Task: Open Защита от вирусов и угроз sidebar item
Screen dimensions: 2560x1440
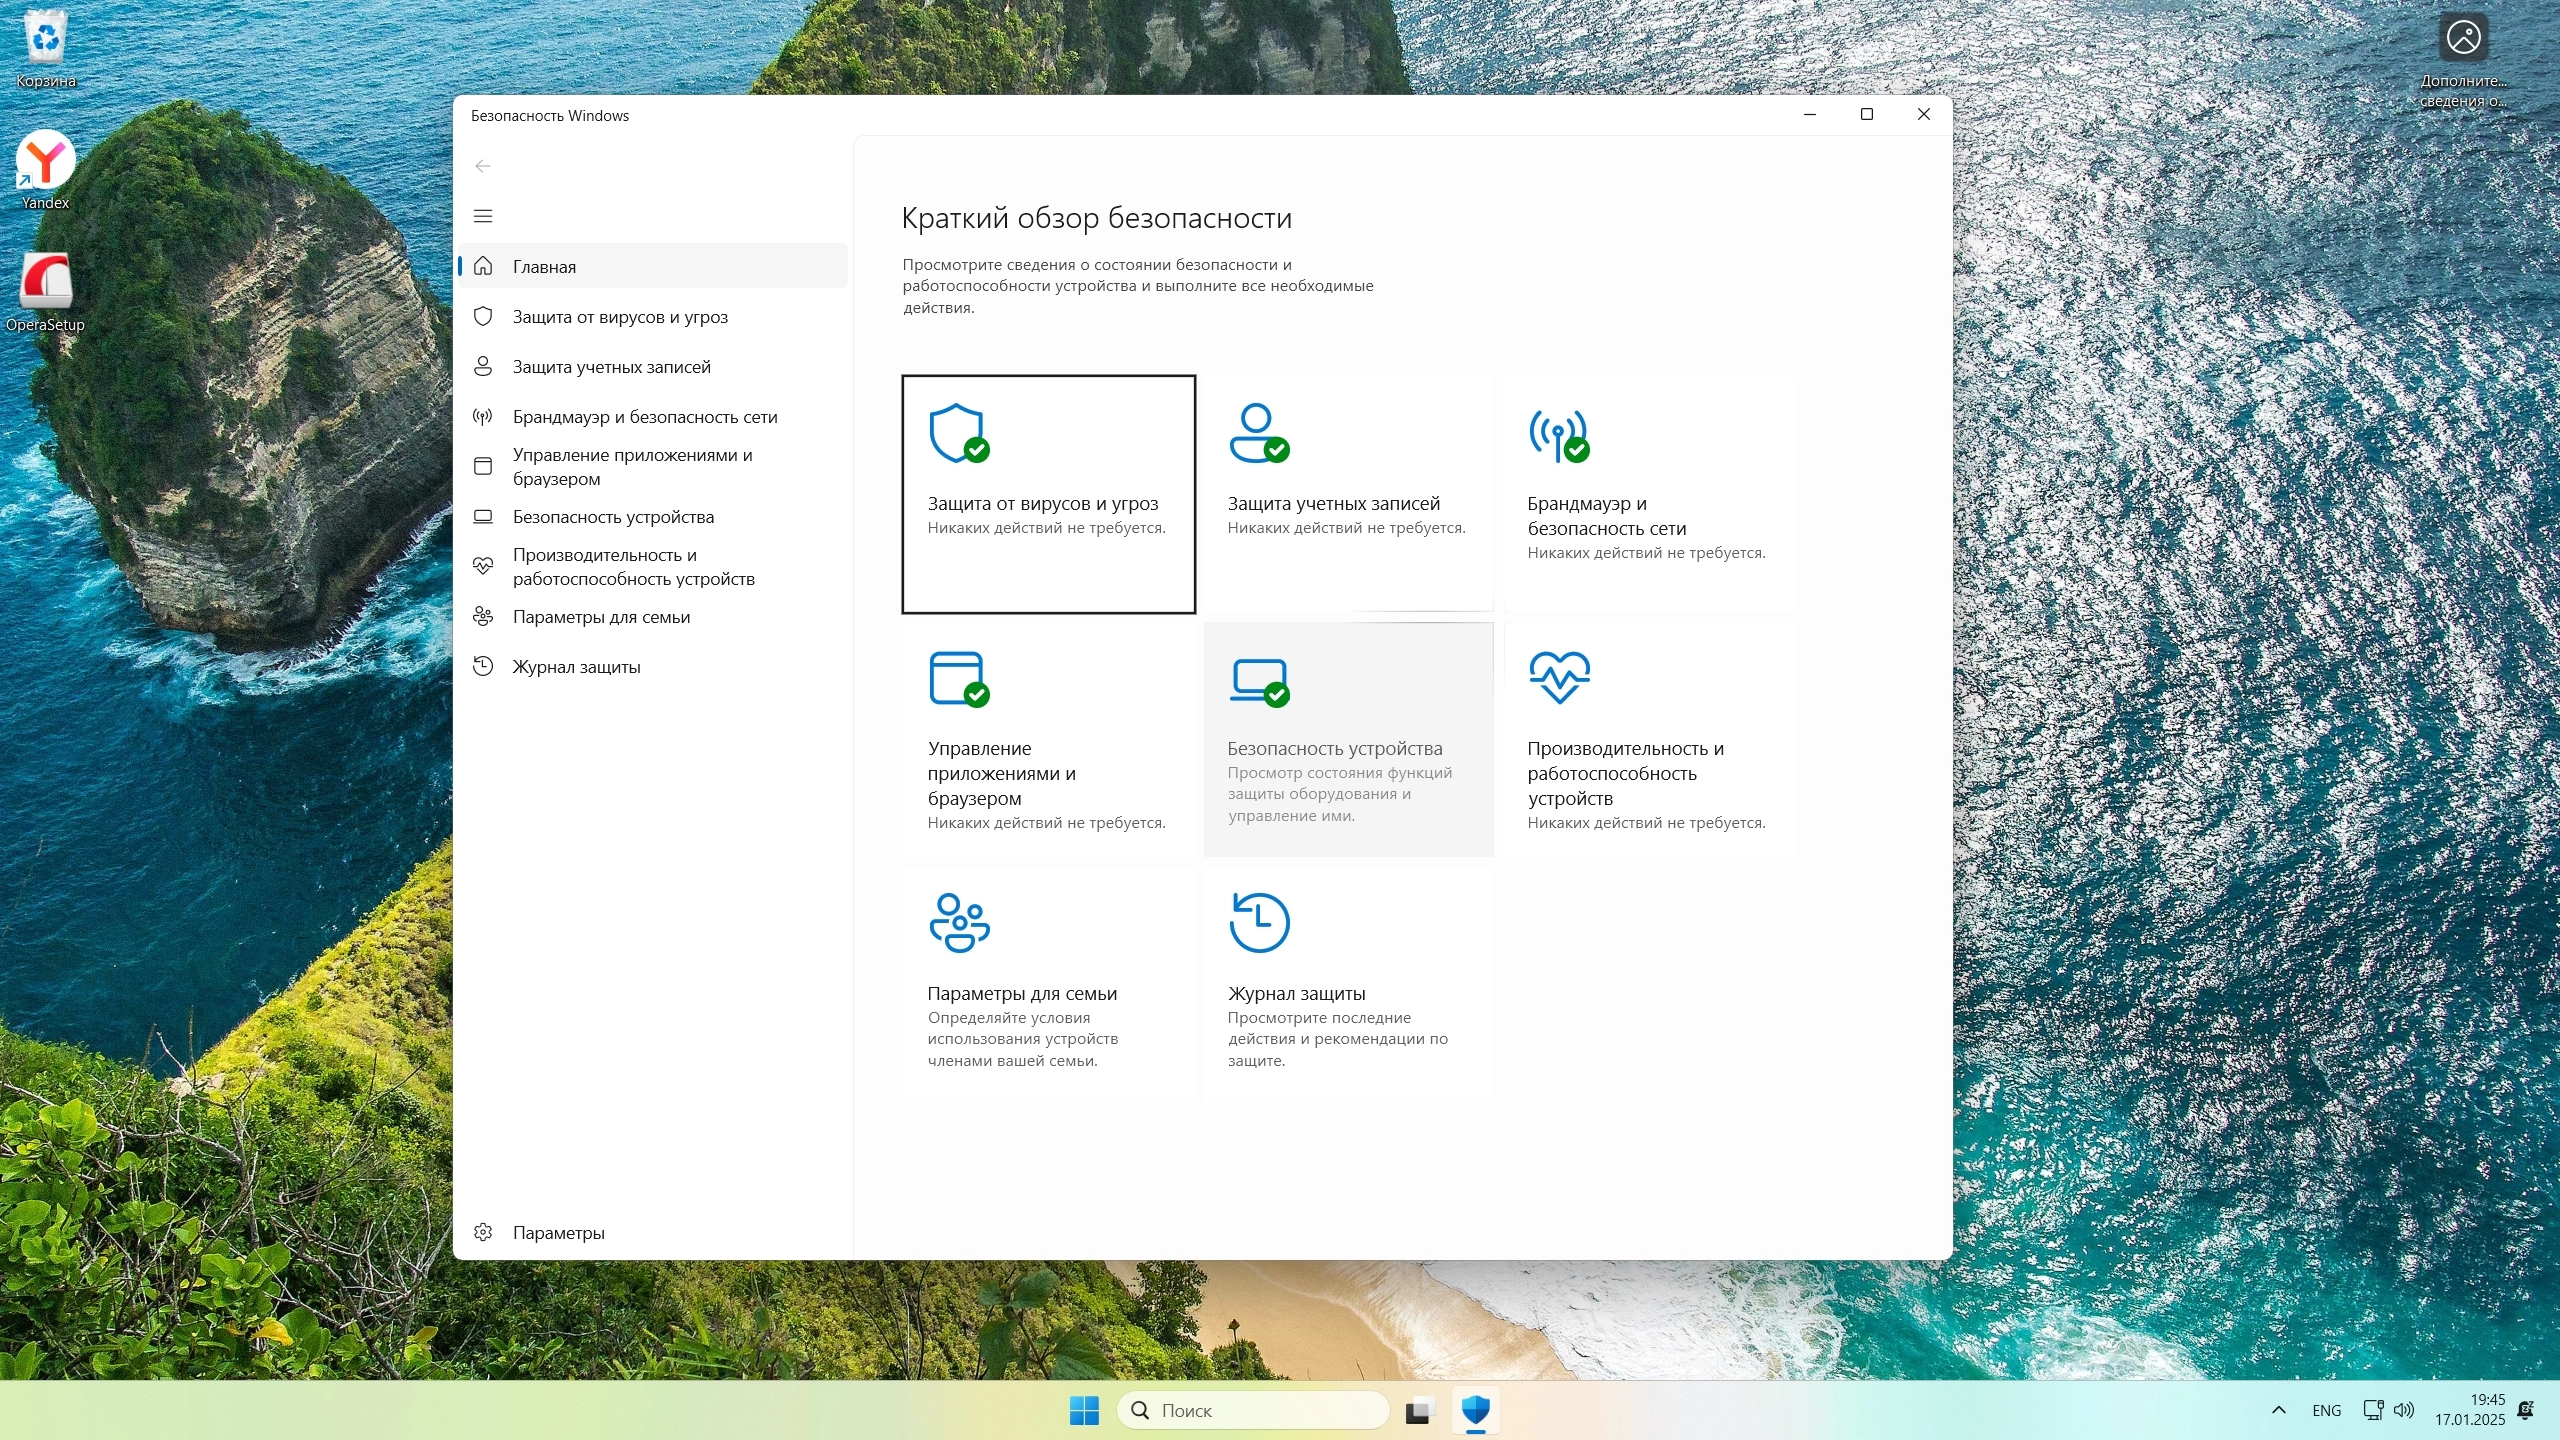Action: (x=620, y=317)
